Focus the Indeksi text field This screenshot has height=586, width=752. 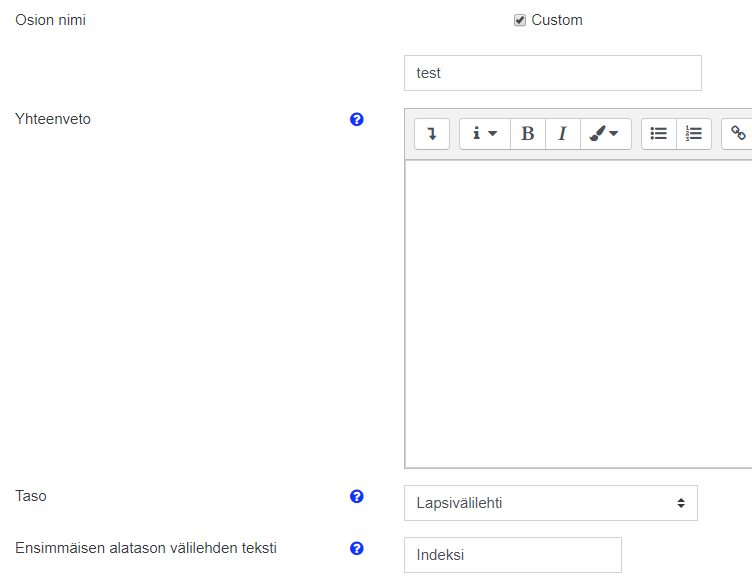coord(512,555)
